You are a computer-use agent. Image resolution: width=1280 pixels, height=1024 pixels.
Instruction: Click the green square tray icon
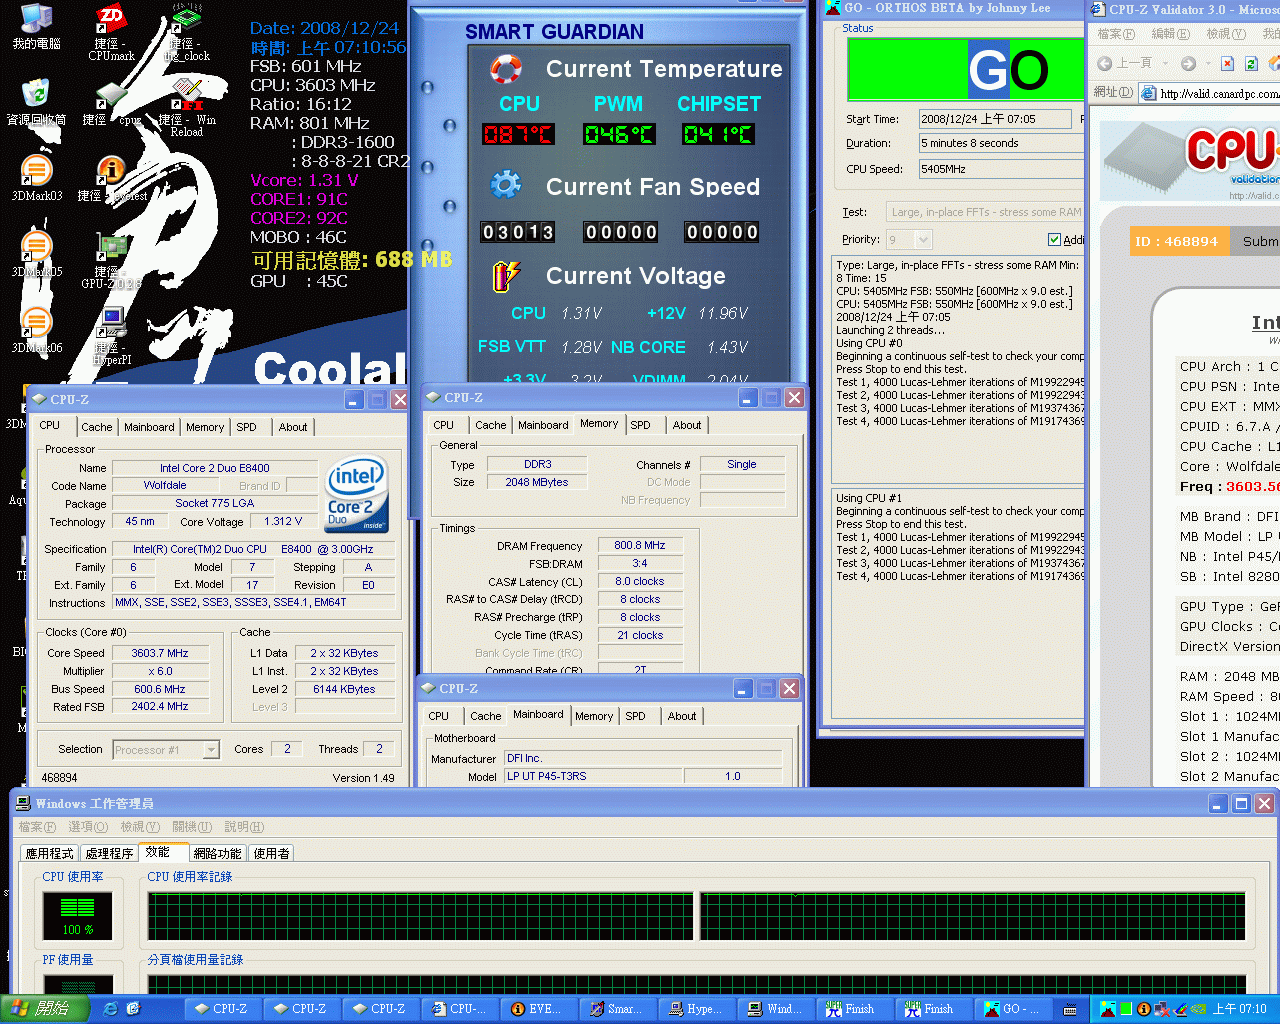click(x=1126, y=1009)
